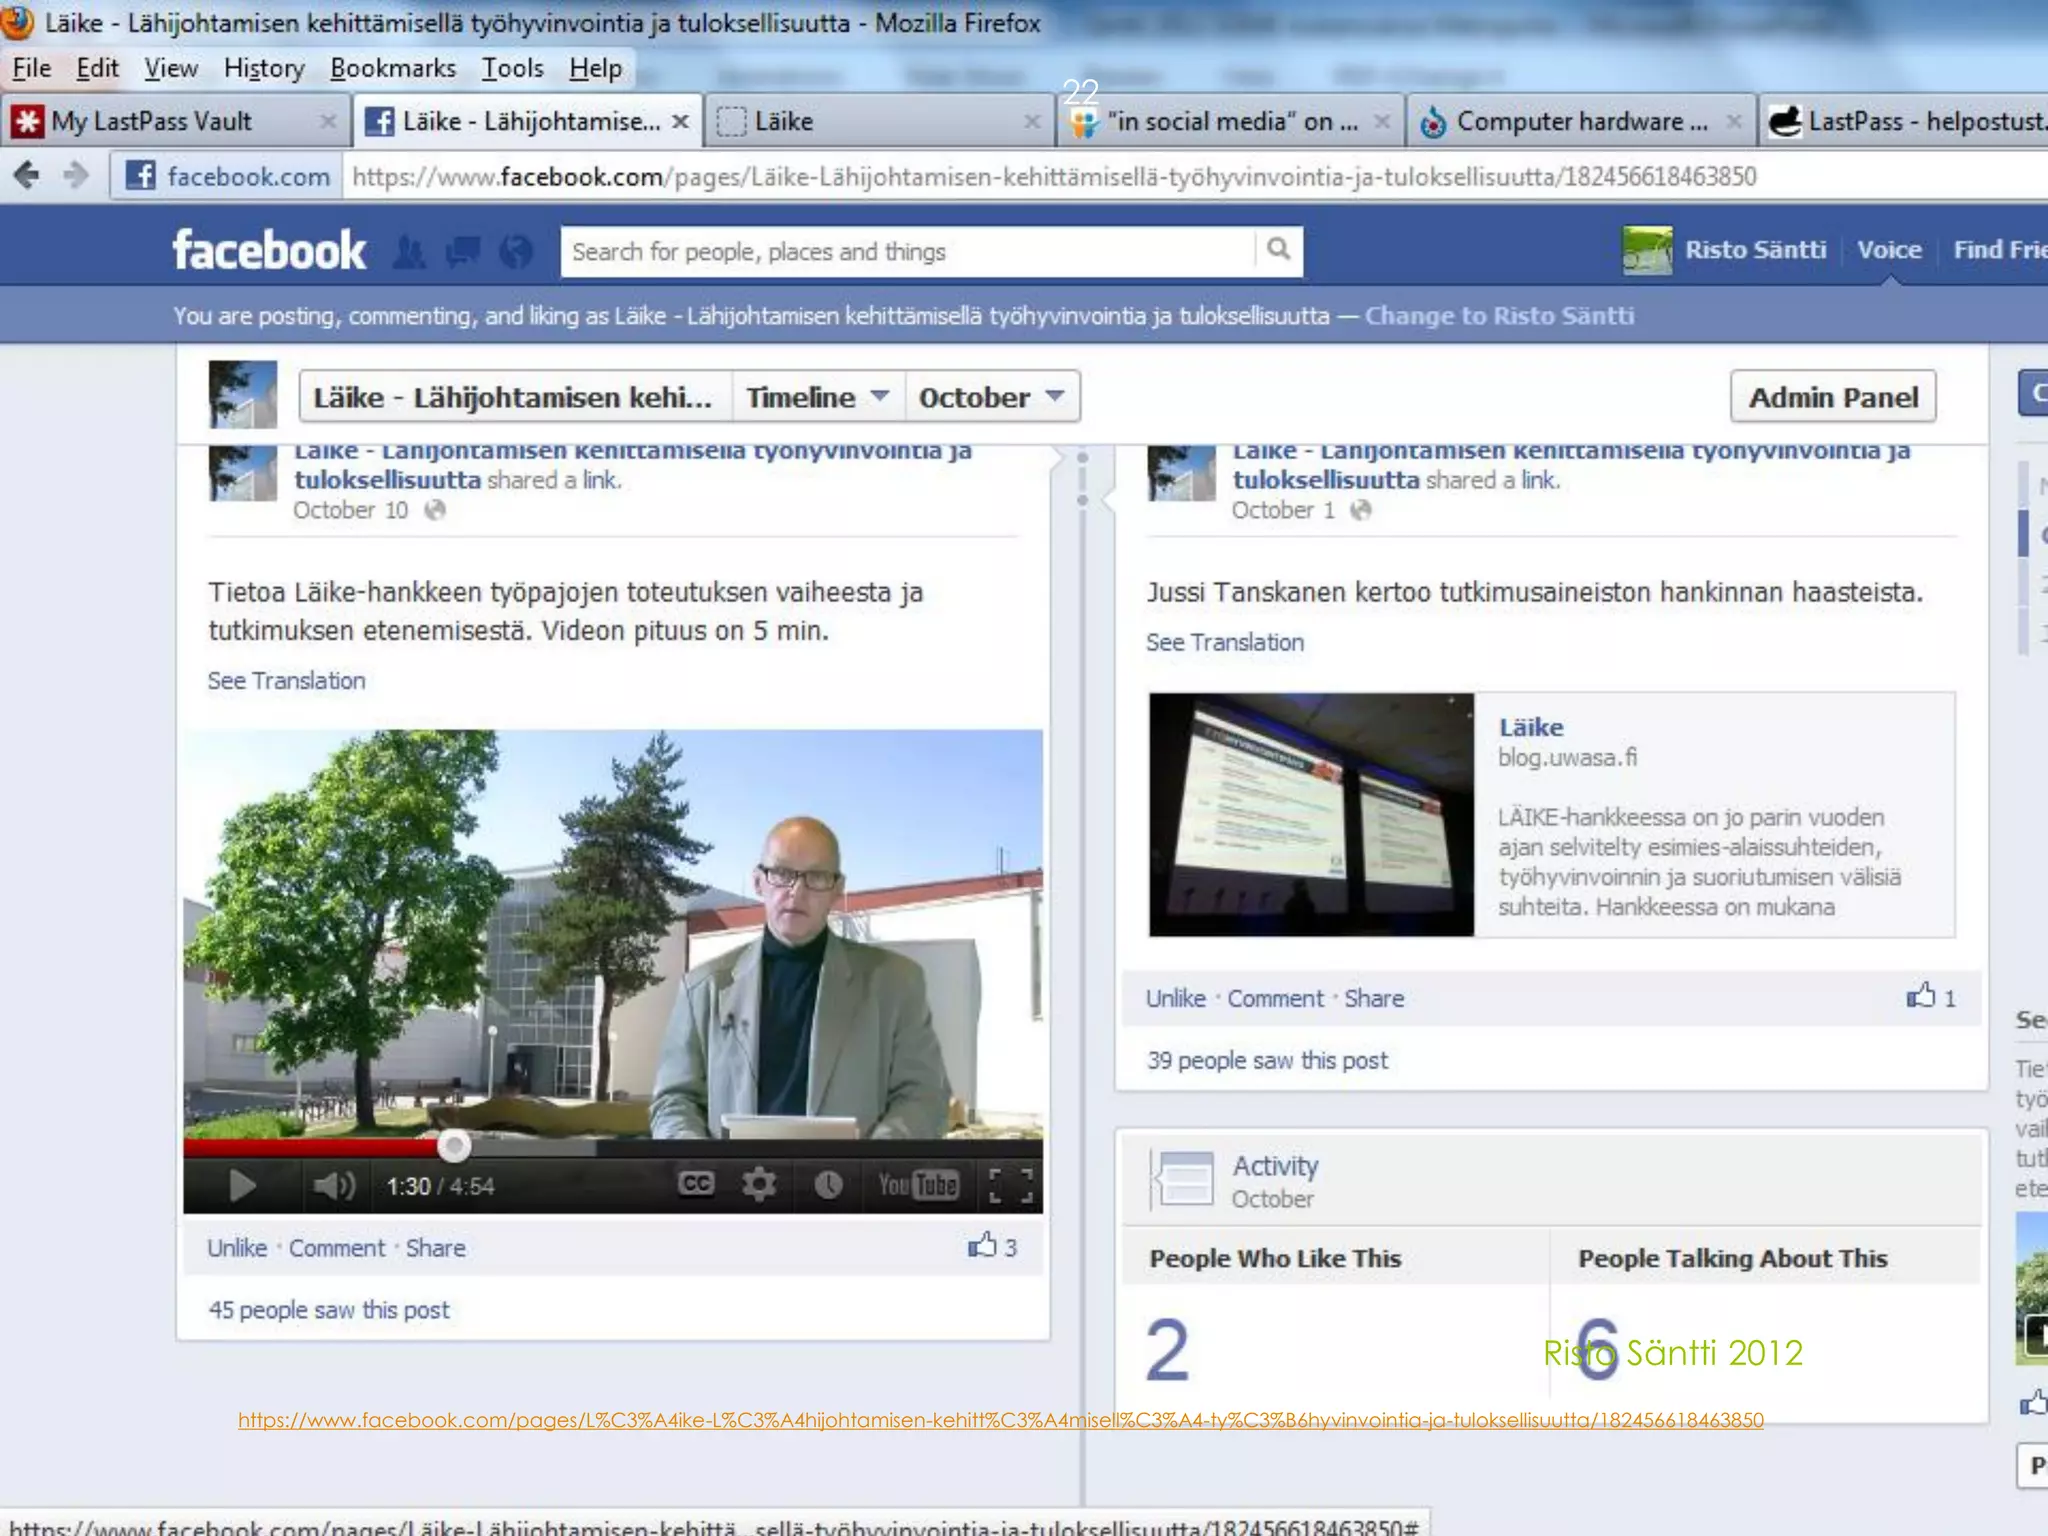Viewport: 2048px width, 1536px height.
Task: Click Change to Risto Säntti link
Action: point(1499,316)
